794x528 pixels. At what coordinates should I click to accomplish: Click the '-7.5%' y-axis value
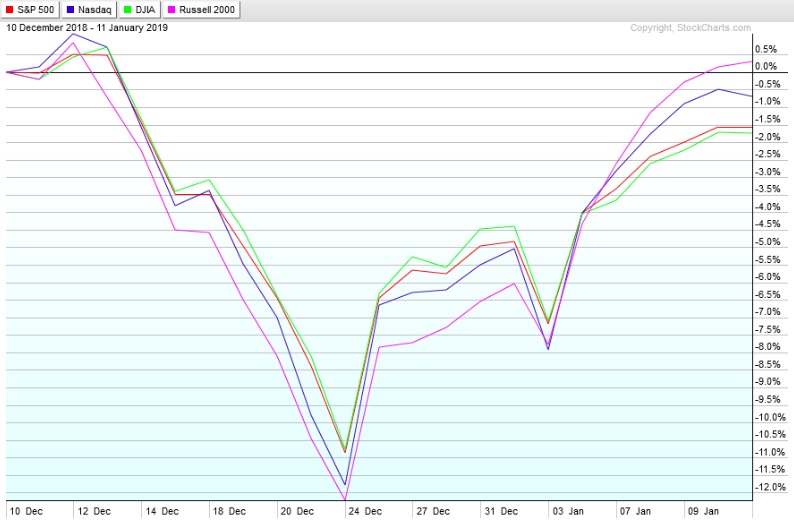tap(768, 330)
